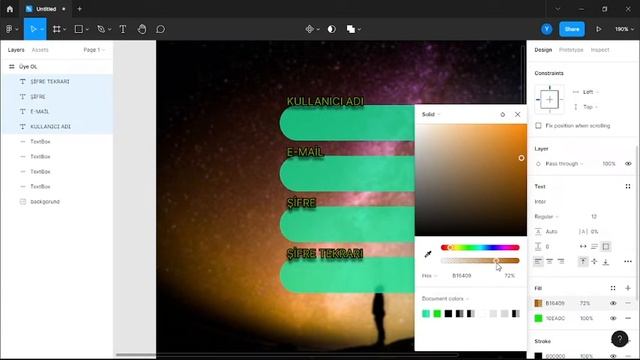
Task: Open the Page 1 dropdown
Action: (94, 50)
